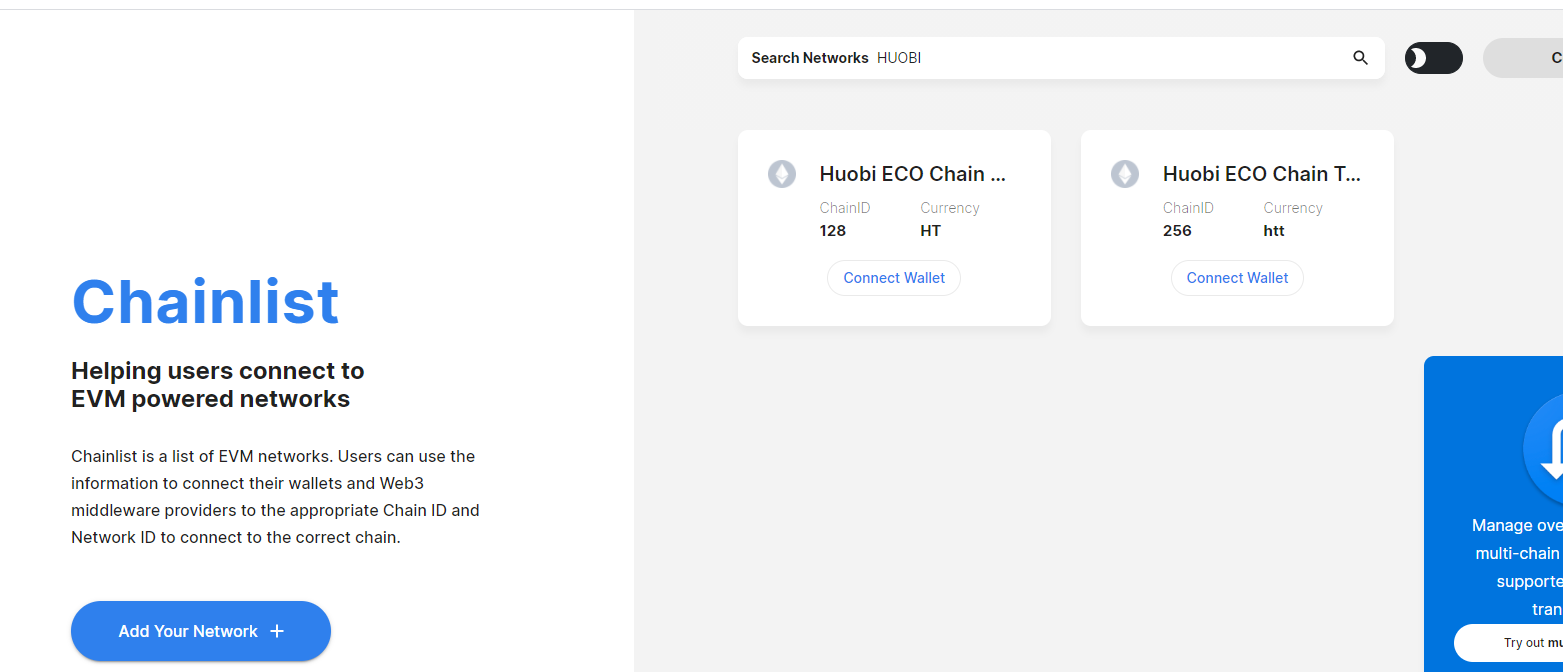Open Huobi ECO Chain Testnet via its title
The image size is (1563, 672).
(x=1260, y=173)
